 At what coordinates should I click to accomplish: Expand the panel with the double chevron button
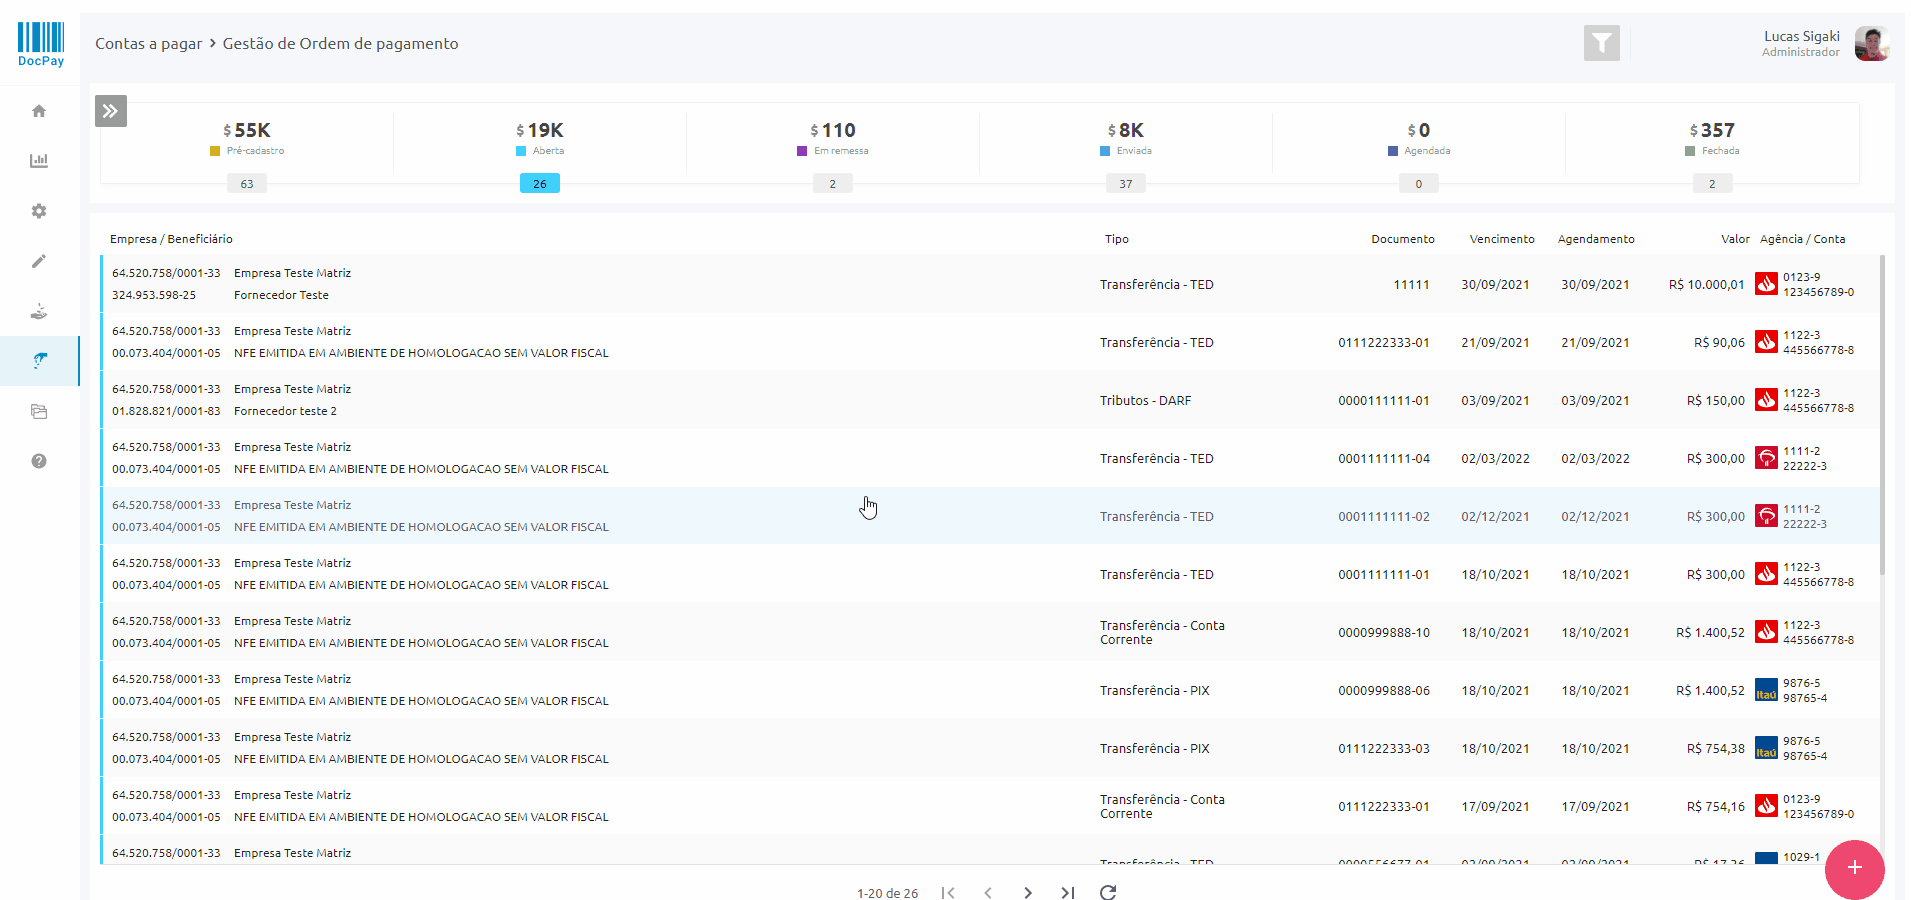tap(111, 111)
